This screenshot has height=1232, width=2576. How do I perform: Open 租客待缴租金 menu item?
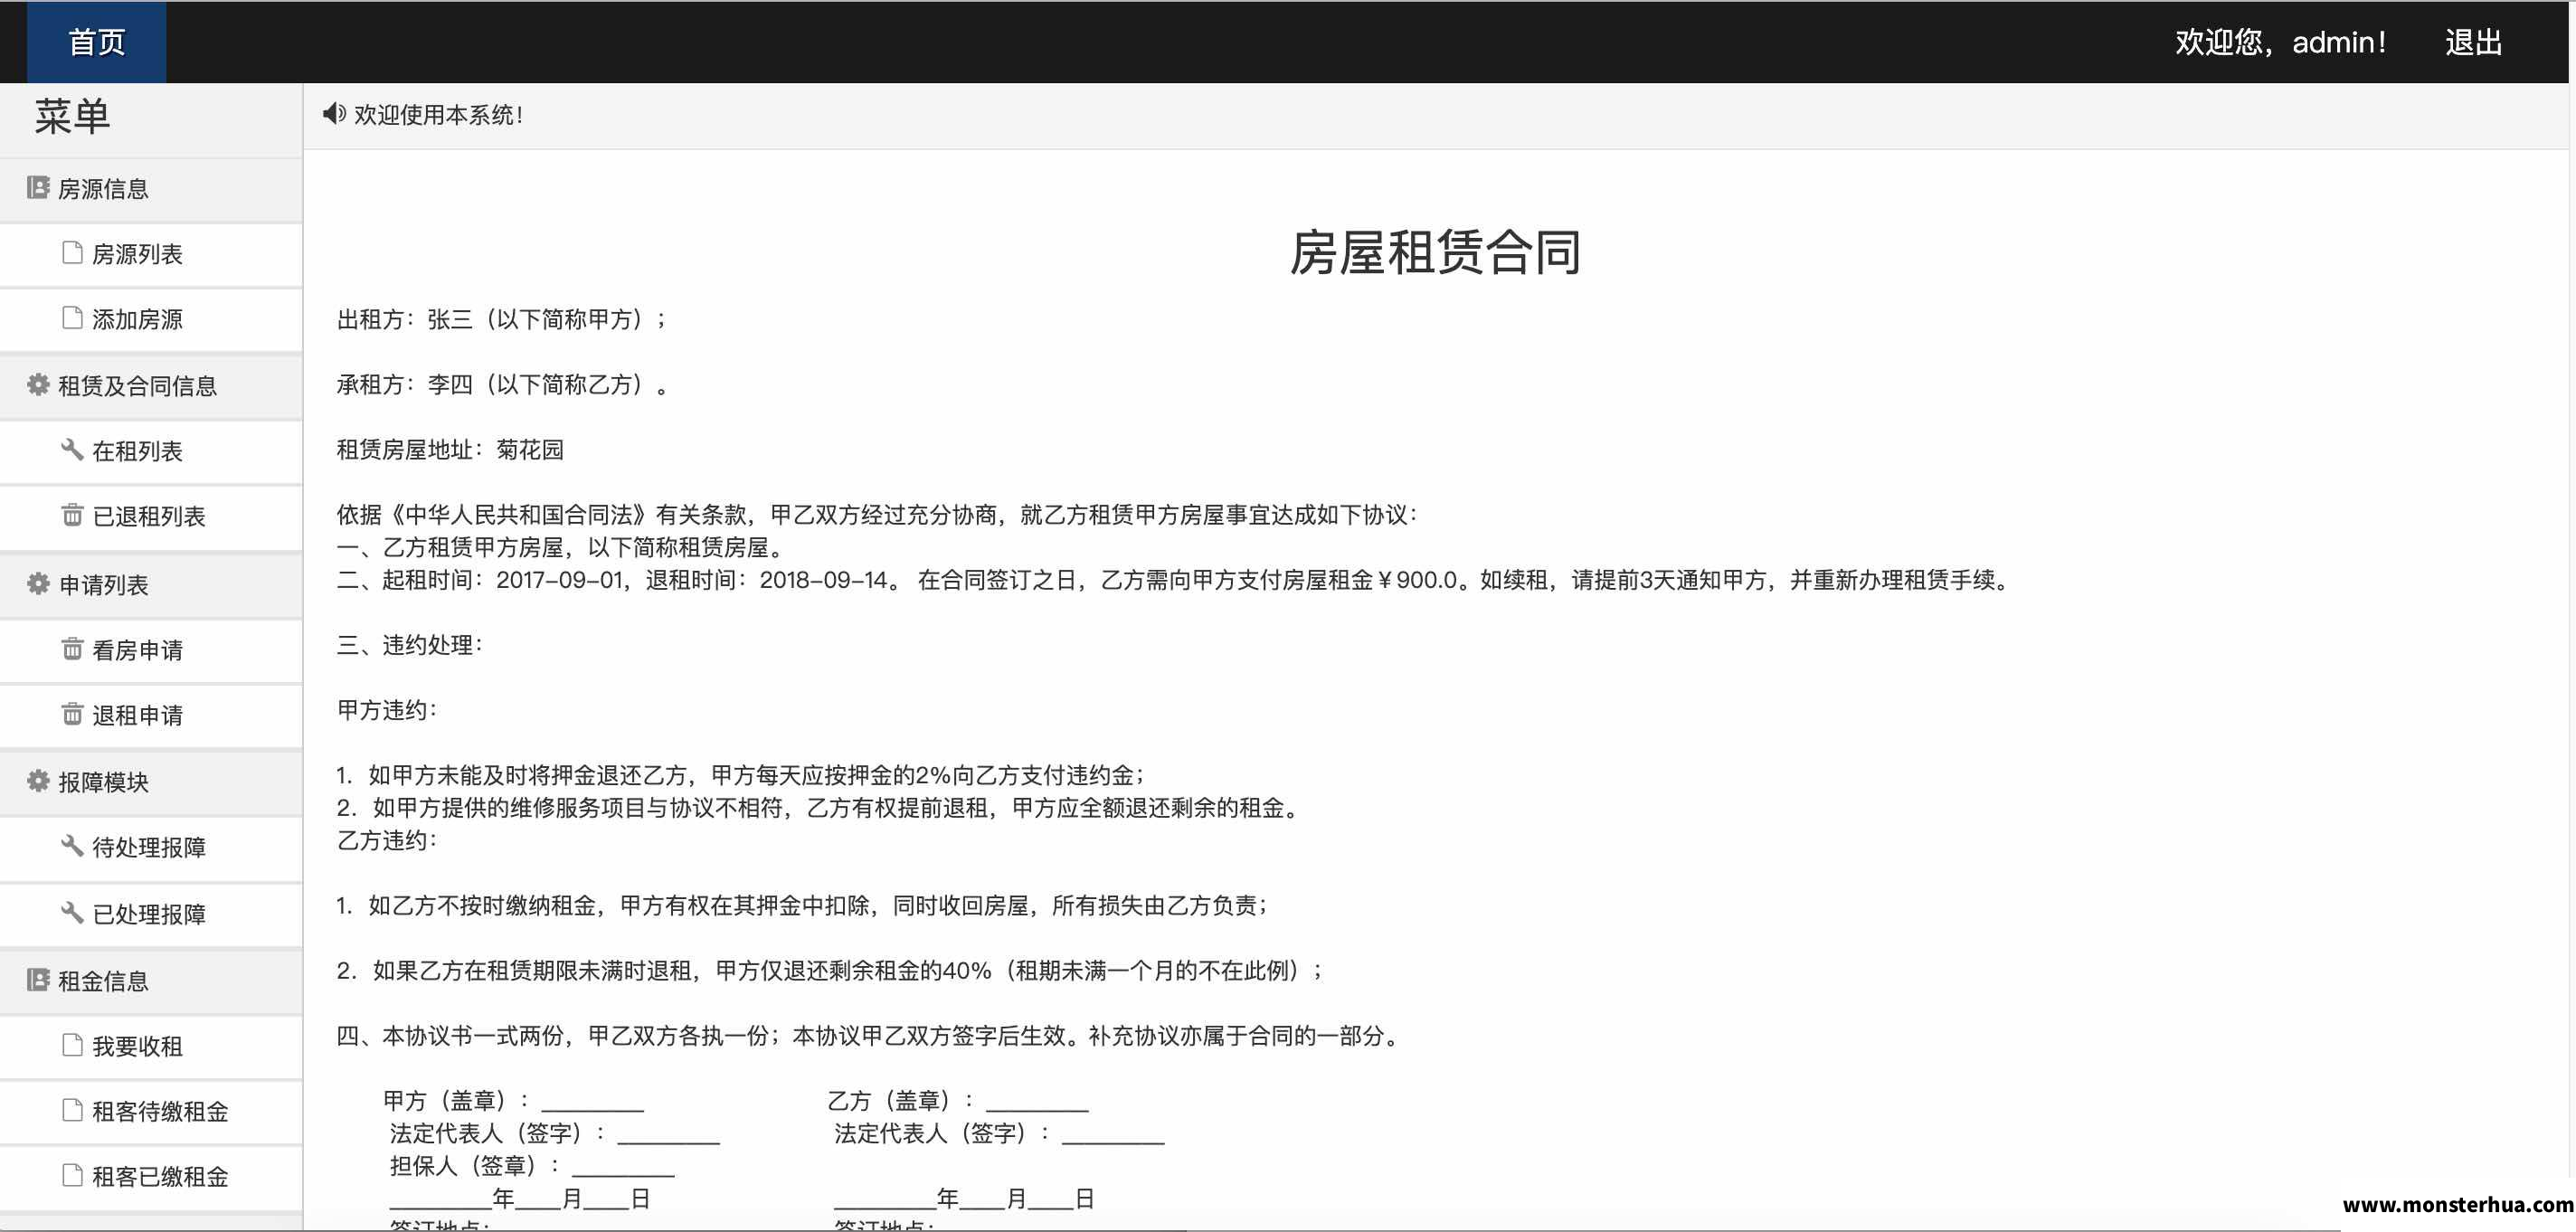(151, 1112)
